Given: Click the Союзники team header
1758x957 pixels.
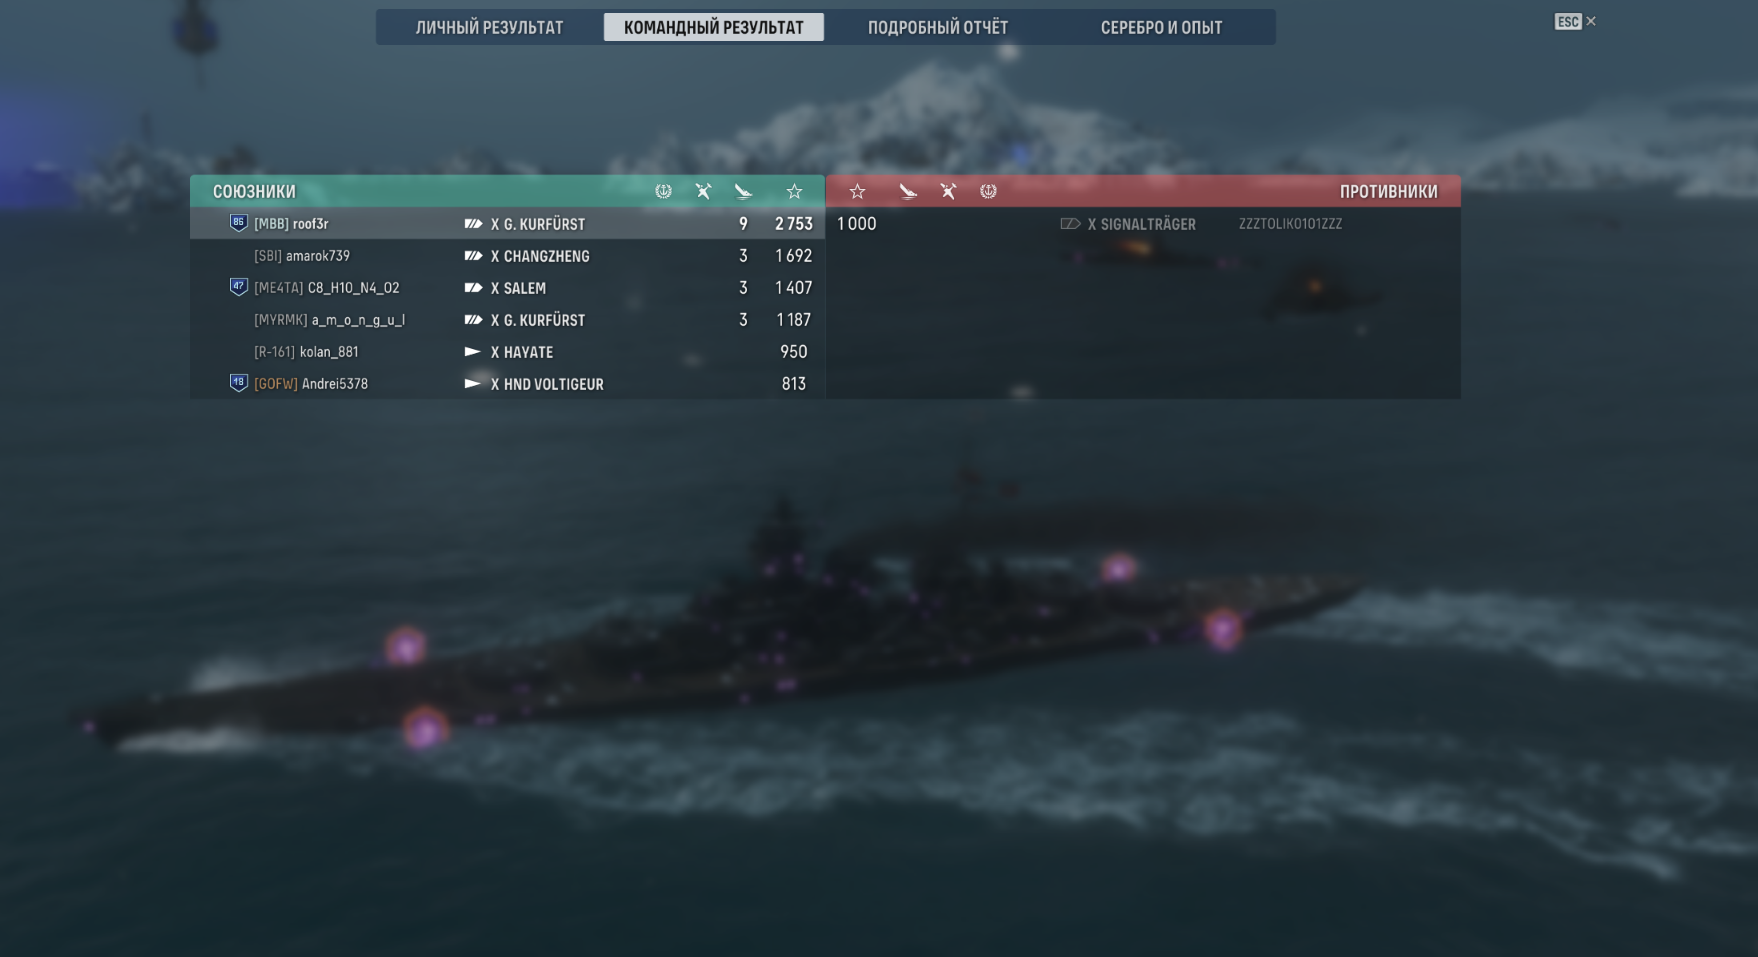Looking at the screenshot, I should pos(254,191).
